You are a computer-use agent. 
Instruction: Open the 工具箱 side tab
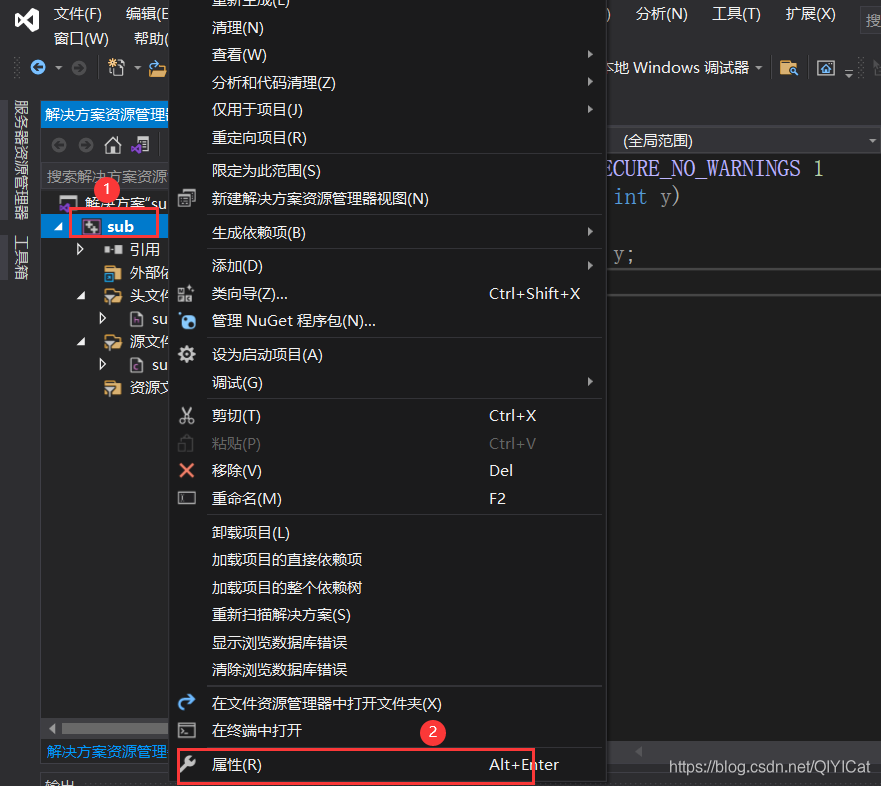coord(21,257)
